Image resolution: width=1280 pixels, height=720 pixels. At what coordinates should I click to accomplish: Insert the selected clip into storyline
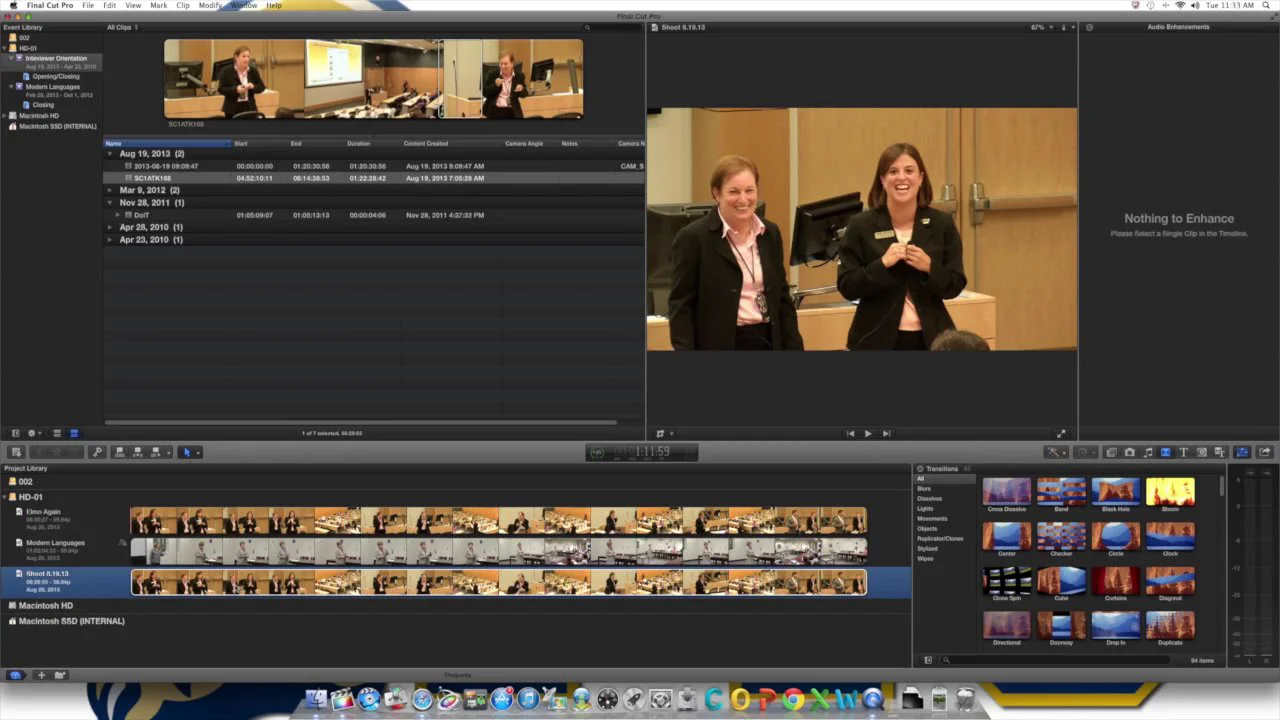(138, 452)
